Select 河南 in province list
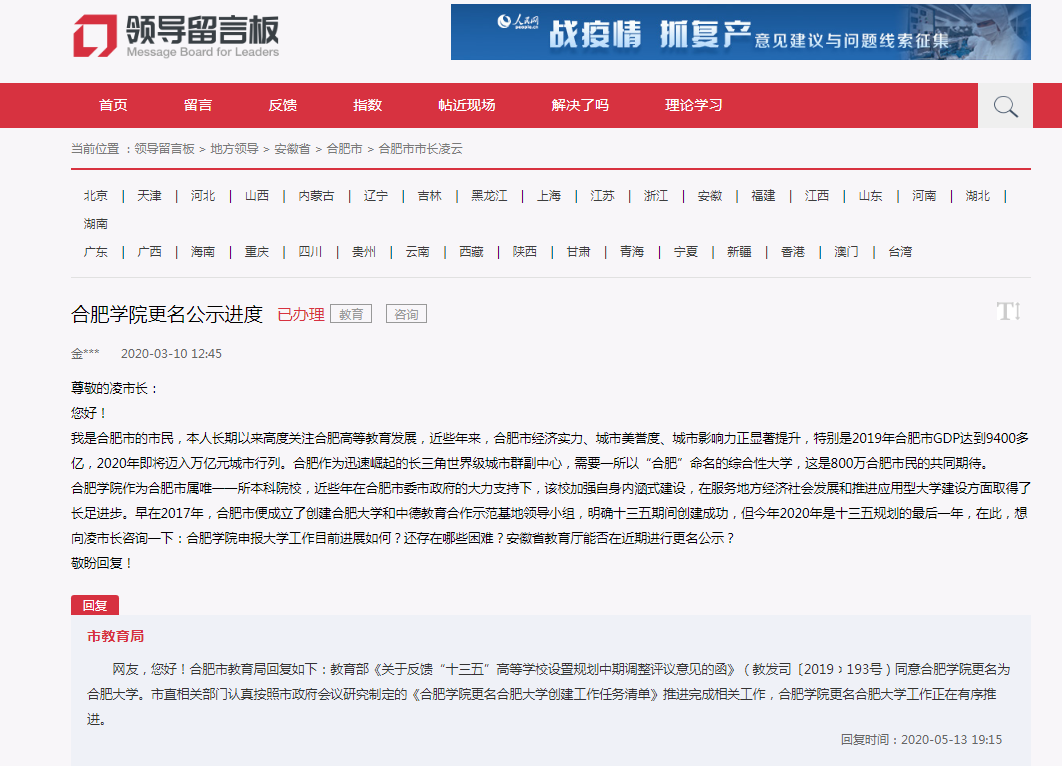Screen dimensions: 1062x766 pyautogui.click(x=924, y=196)
